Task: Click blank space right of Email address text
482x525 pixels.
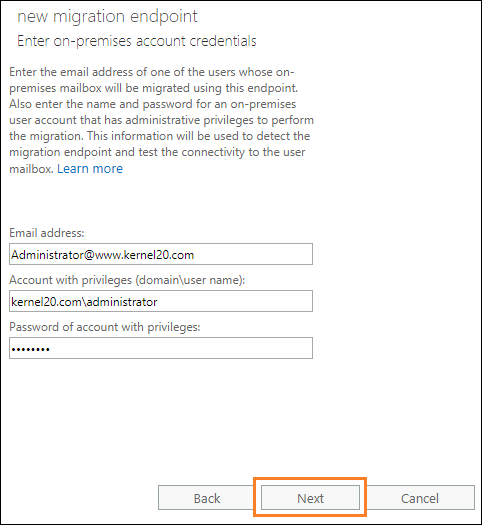Action: 253,254
